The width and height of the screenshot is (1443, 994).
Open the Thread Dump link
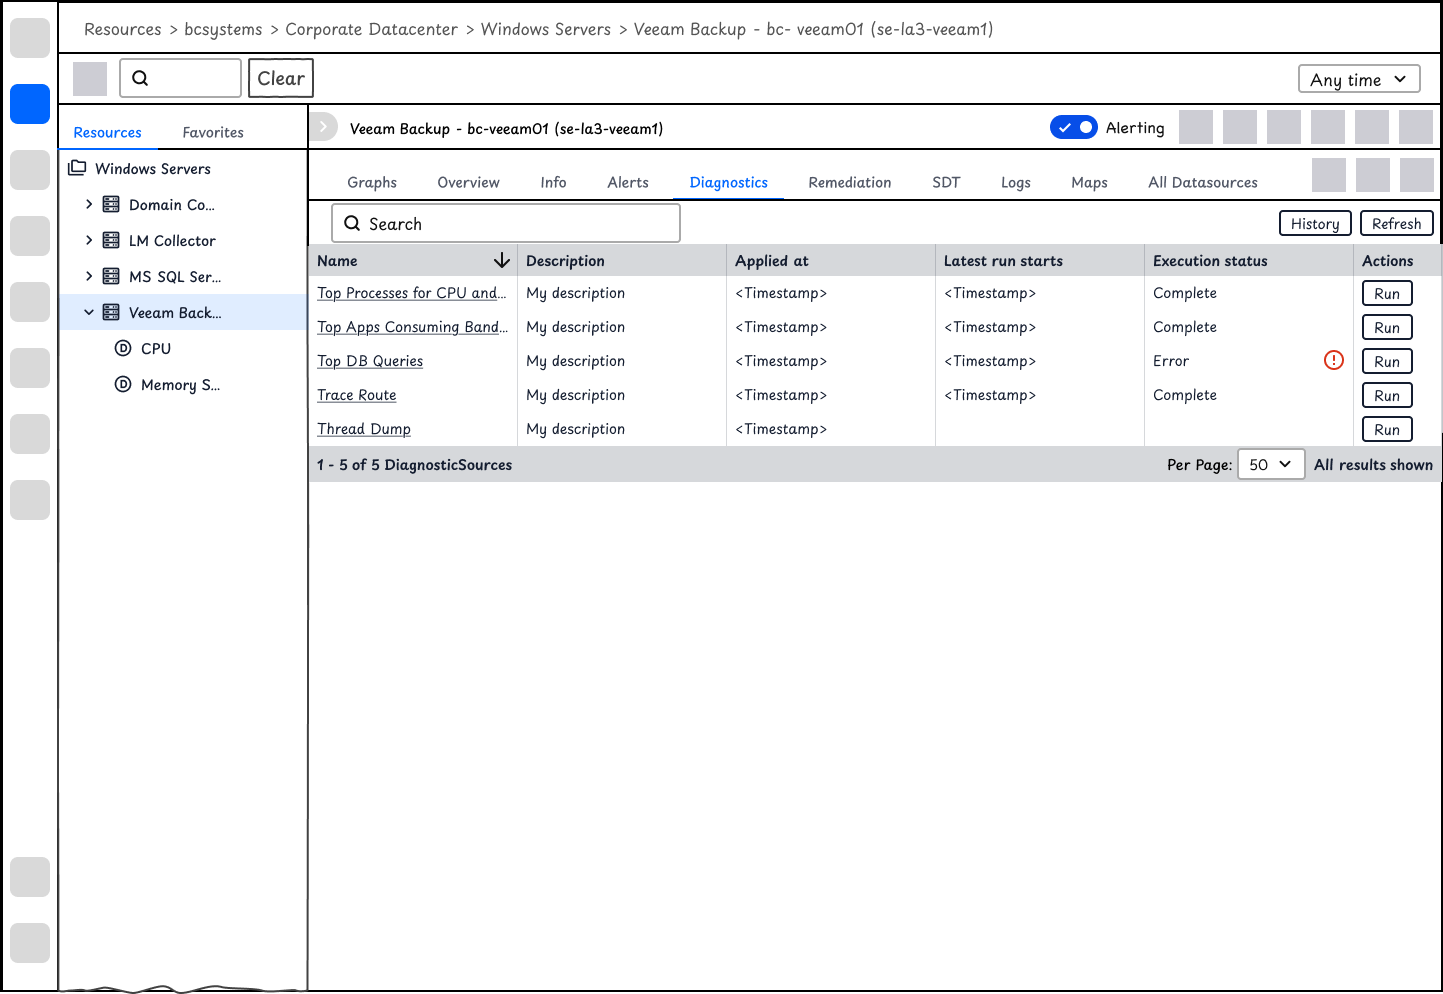pos(364,429)
